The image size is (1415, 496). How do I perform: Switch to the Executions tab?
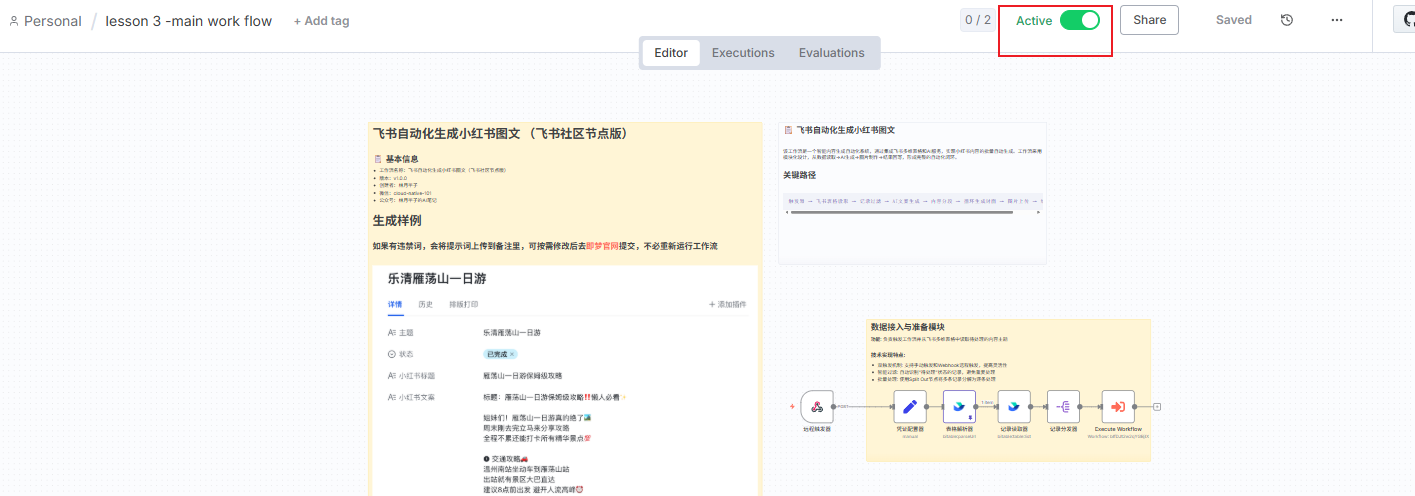click(743, 53)
